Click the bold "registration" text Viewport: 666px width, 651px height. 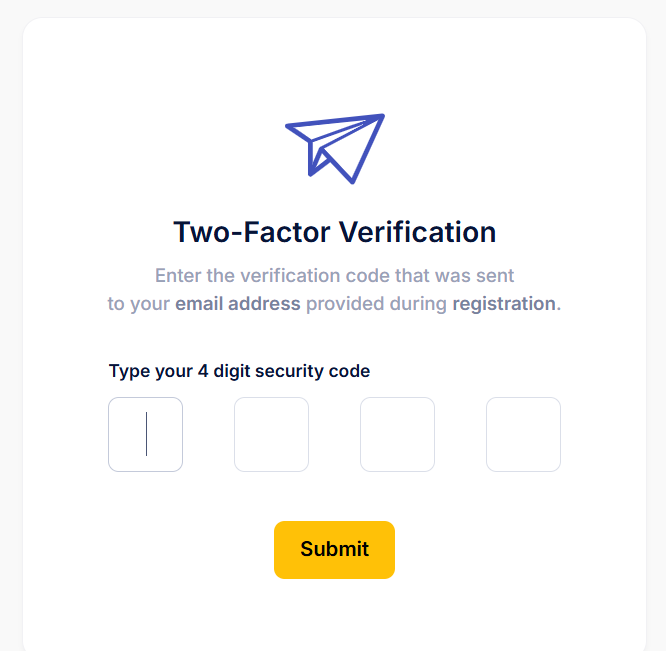pyautogui.click(x=504, y=304)
